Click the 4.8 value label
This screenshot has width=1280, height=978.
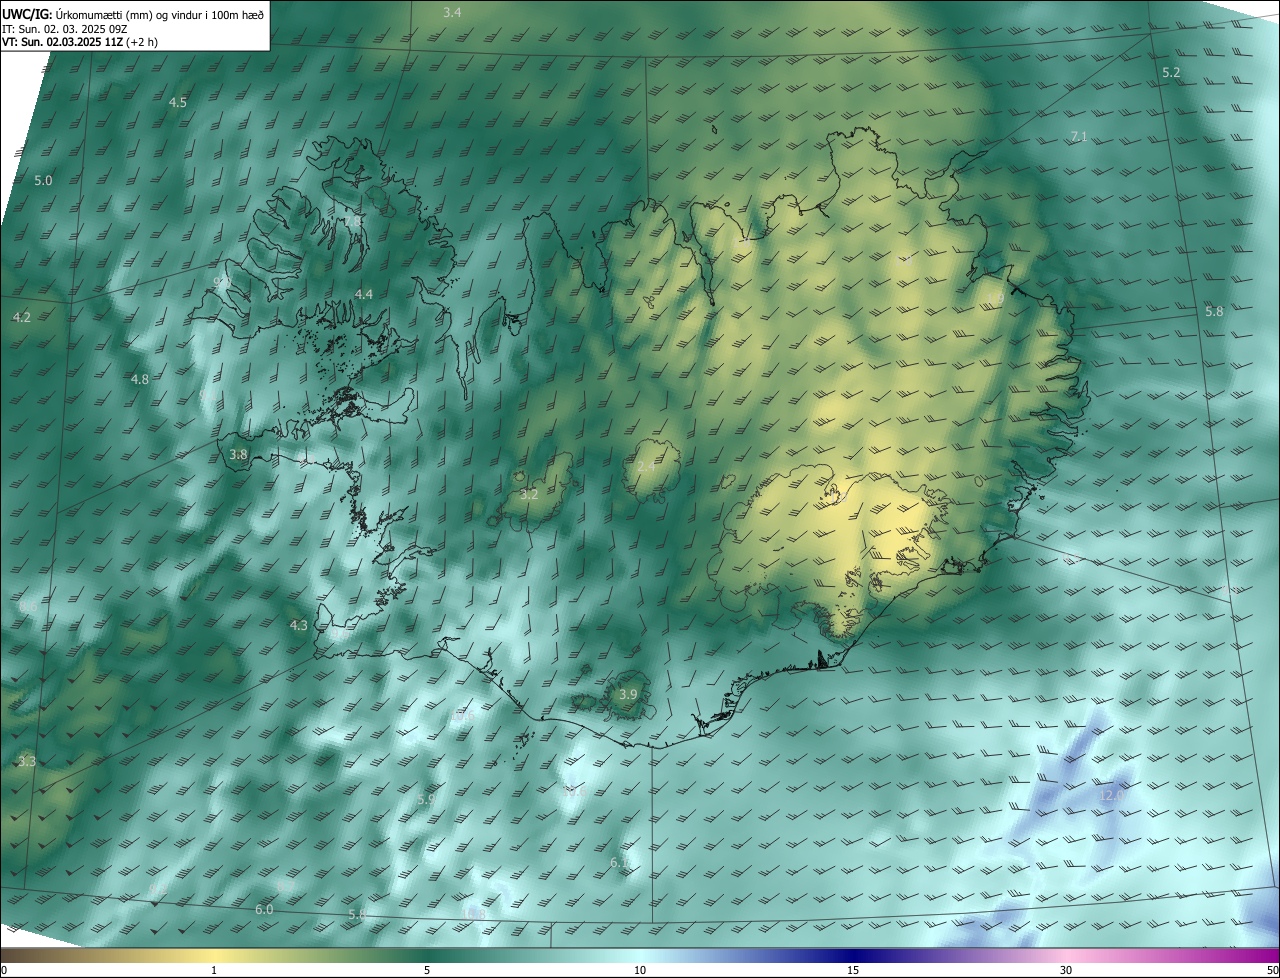click(140, 379)
